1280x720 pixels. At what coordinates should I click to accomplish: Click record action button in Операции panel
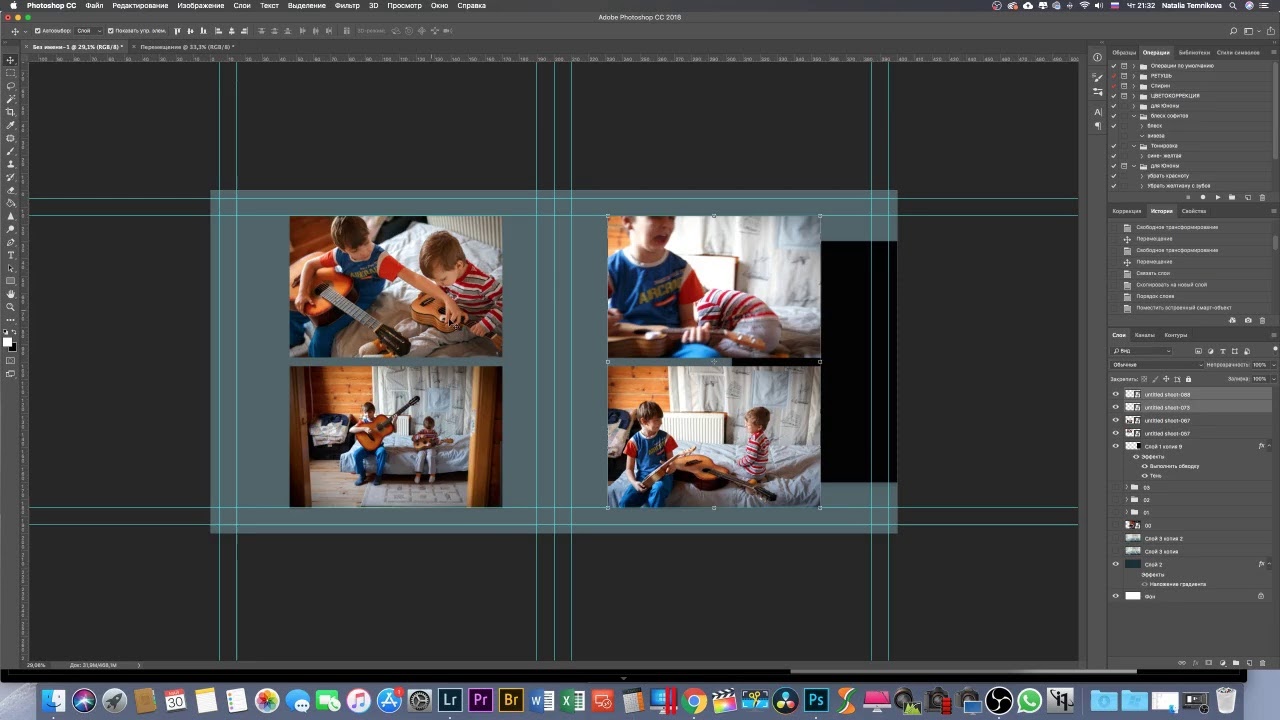point(1203,197)
